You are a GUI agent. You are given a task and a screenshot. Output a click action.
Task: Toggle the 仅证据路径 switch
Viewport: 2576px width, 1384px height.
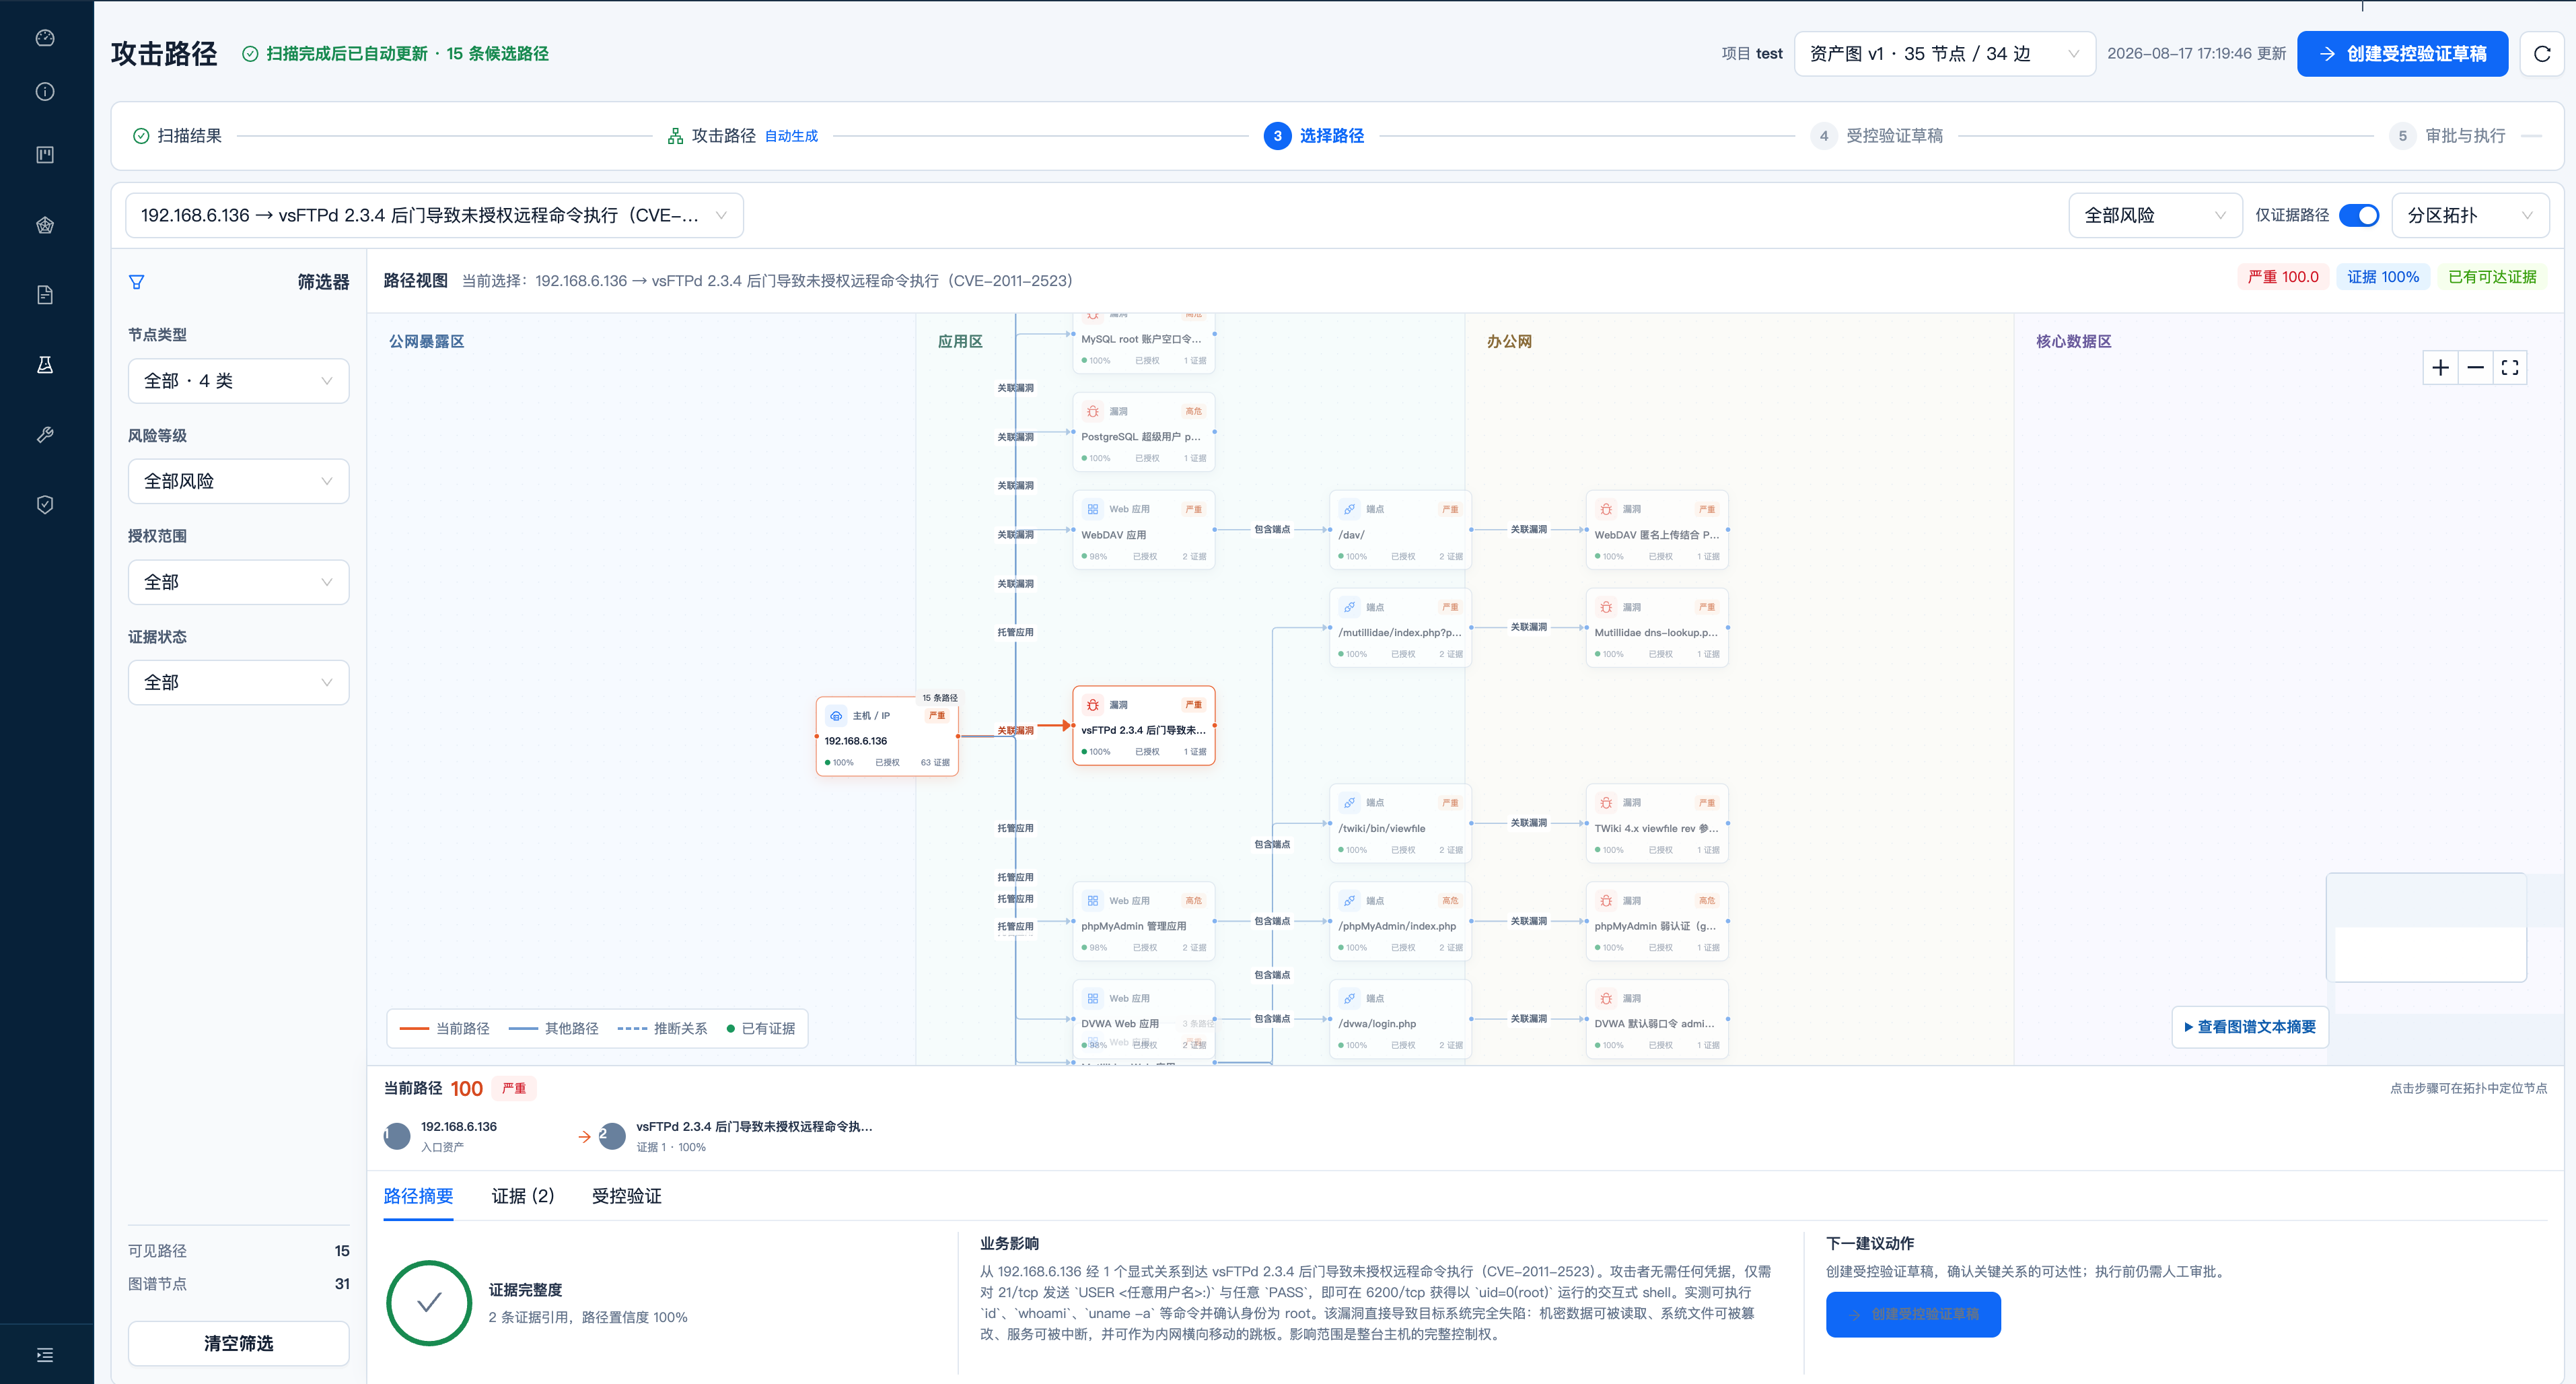pos(2359,216)
